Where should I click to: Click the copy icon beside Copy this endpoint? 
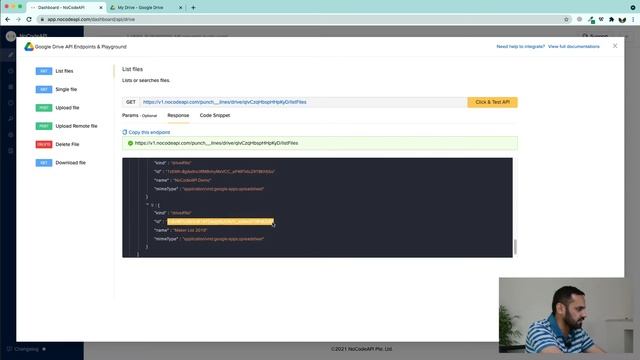pos(124,132)
